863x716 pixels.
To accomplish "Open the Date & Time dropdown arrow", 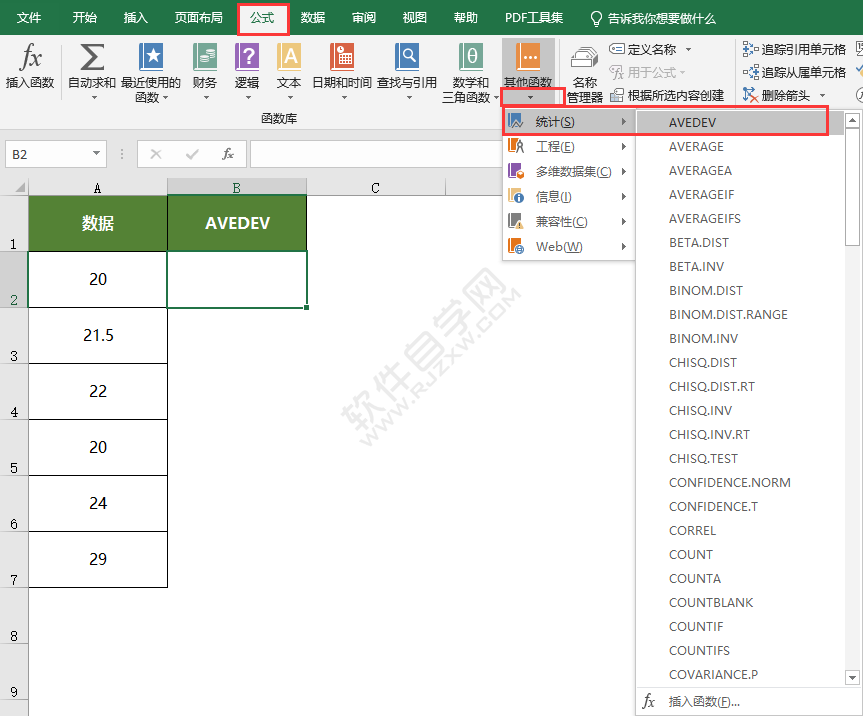I will point(345,98).
